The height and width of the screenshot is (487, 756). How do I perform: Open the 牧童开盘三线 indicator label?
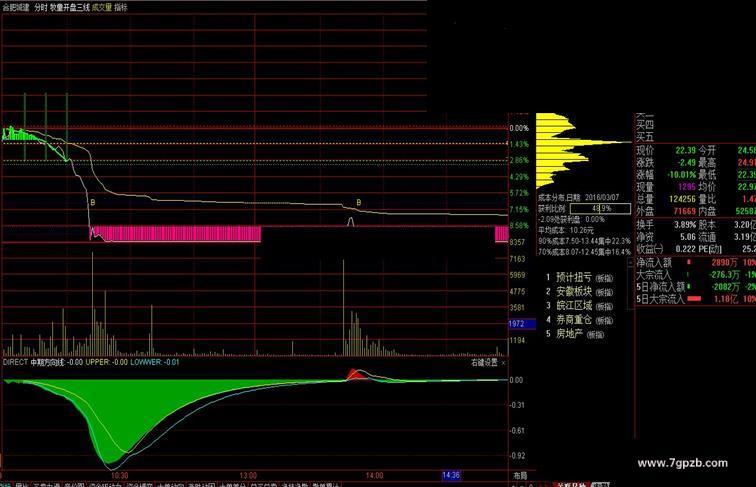[70, 8]
